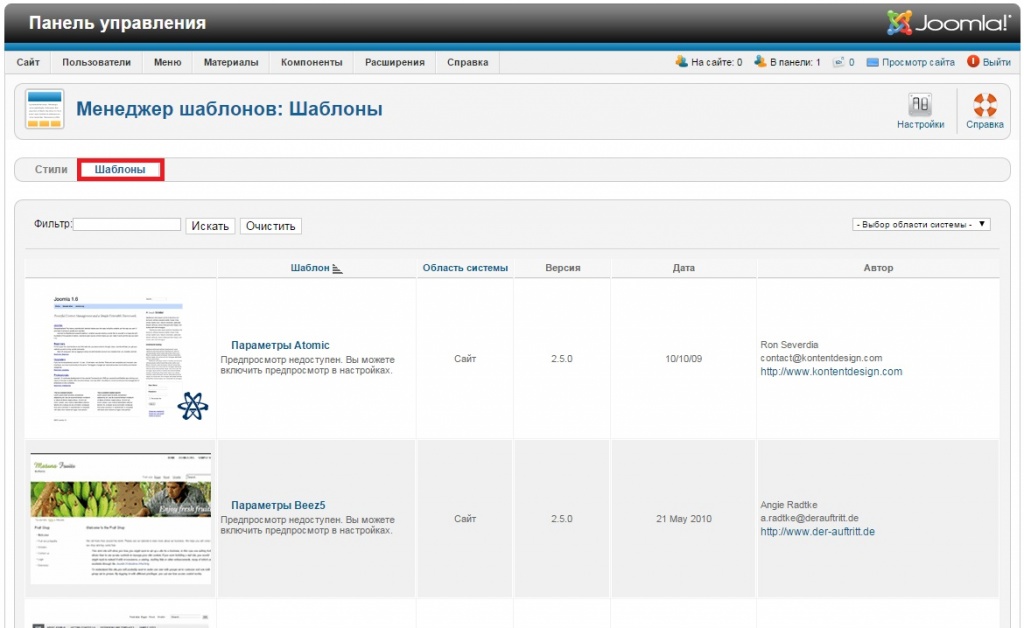This screenshot has width=1024, height=628.
Task: Expand the Выбор области системы dropdown
Action: (x=920, y=225)
